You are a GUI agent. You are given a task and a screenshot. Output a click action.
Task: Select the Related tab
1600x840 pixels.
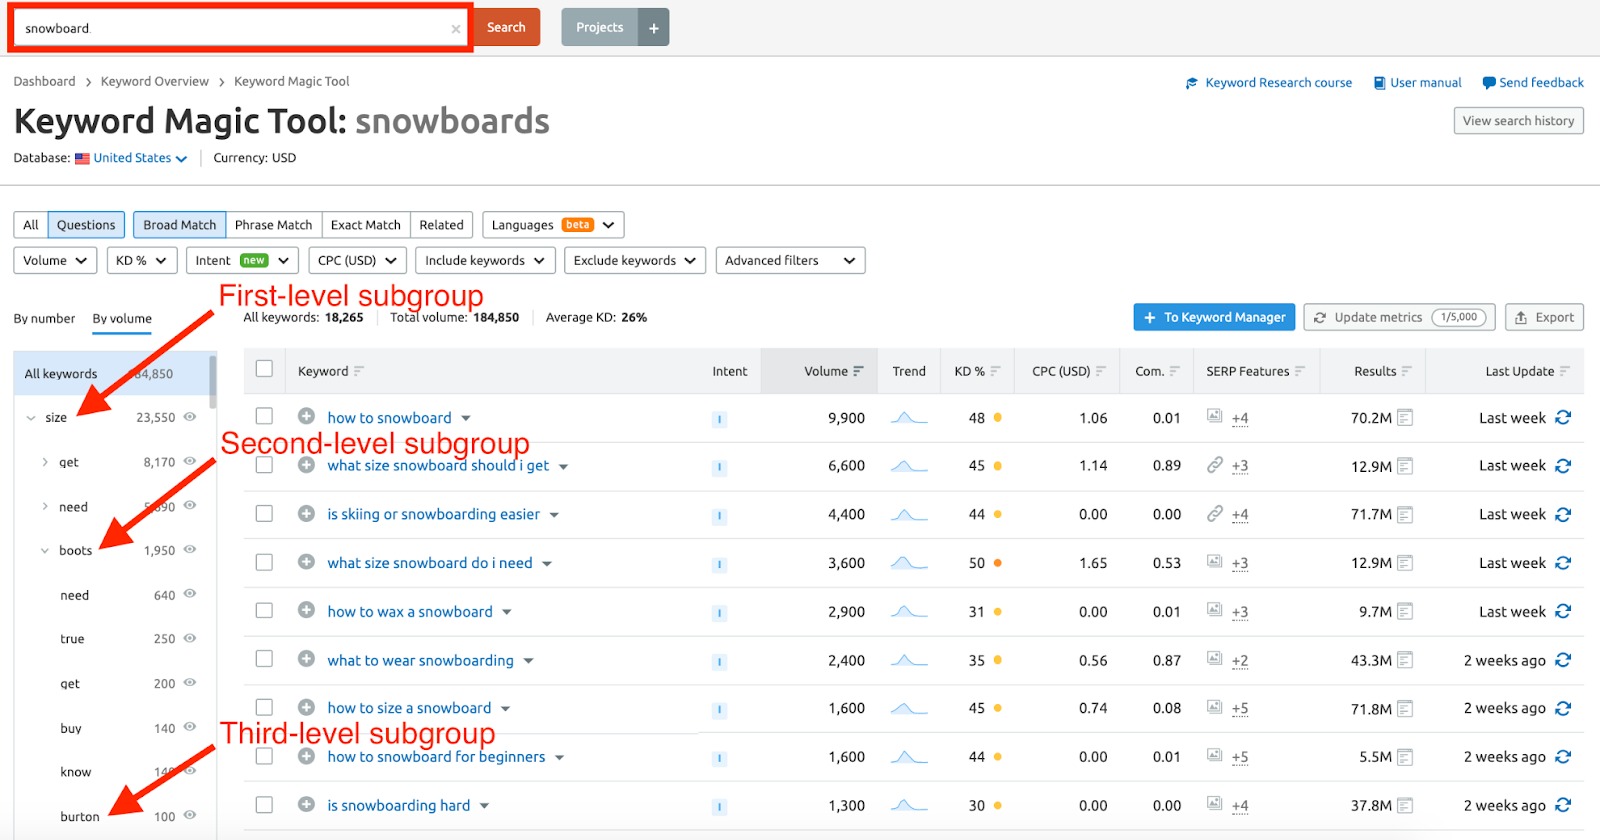coord(441,225)
